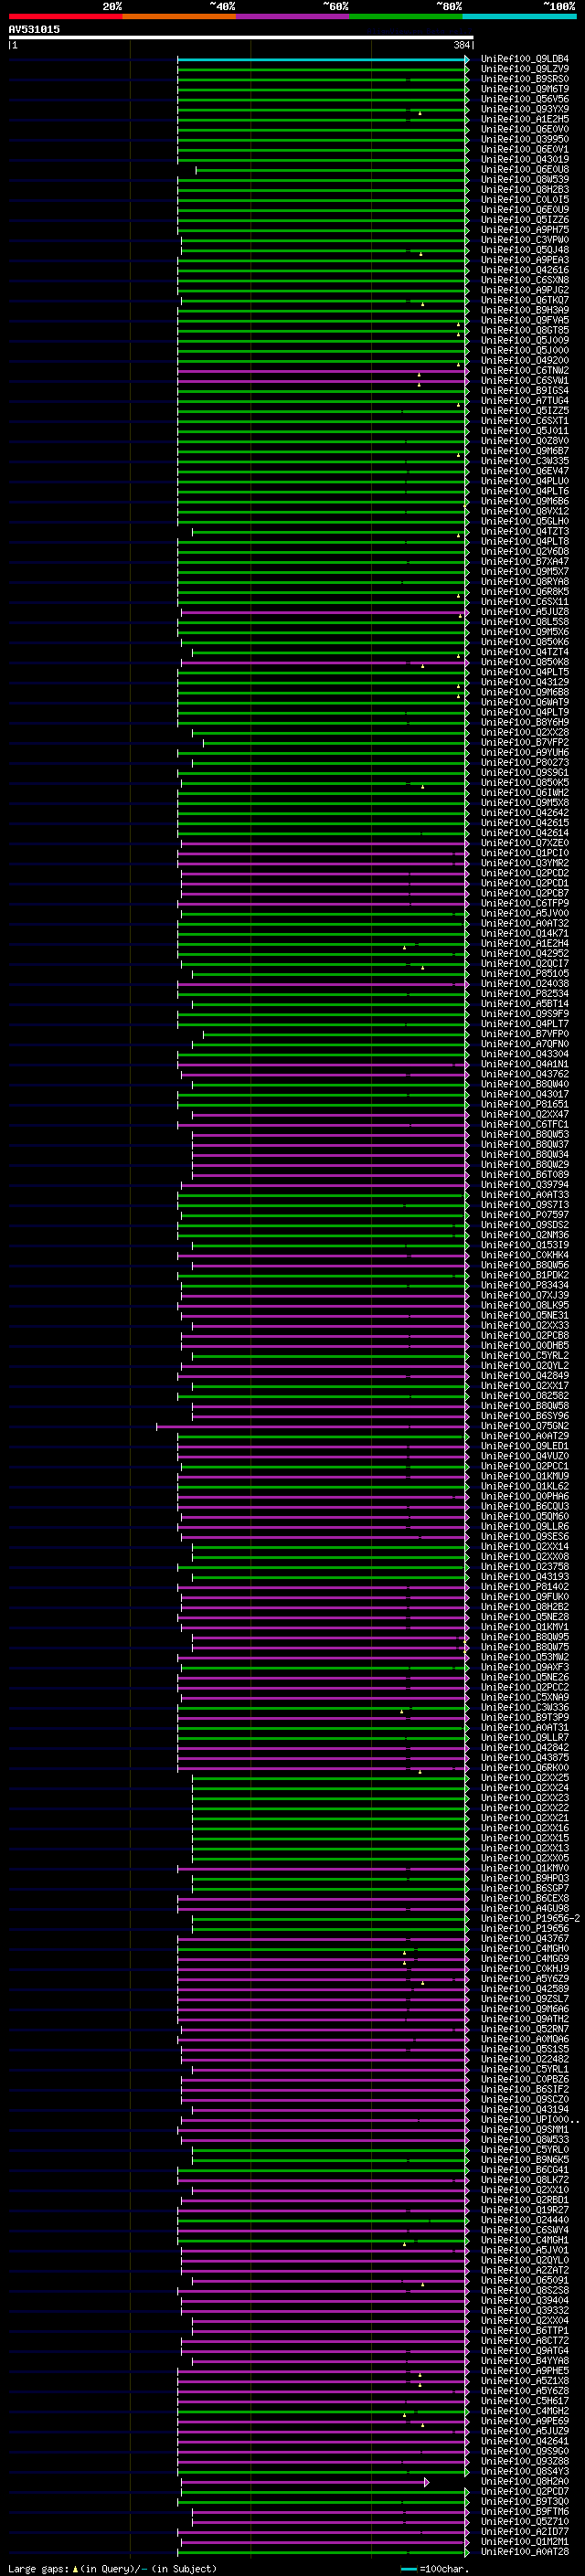Viewport: 585px width, 2576px height.
Task: Click the green ~80% identity legend swatch
Action: point(406,16)
